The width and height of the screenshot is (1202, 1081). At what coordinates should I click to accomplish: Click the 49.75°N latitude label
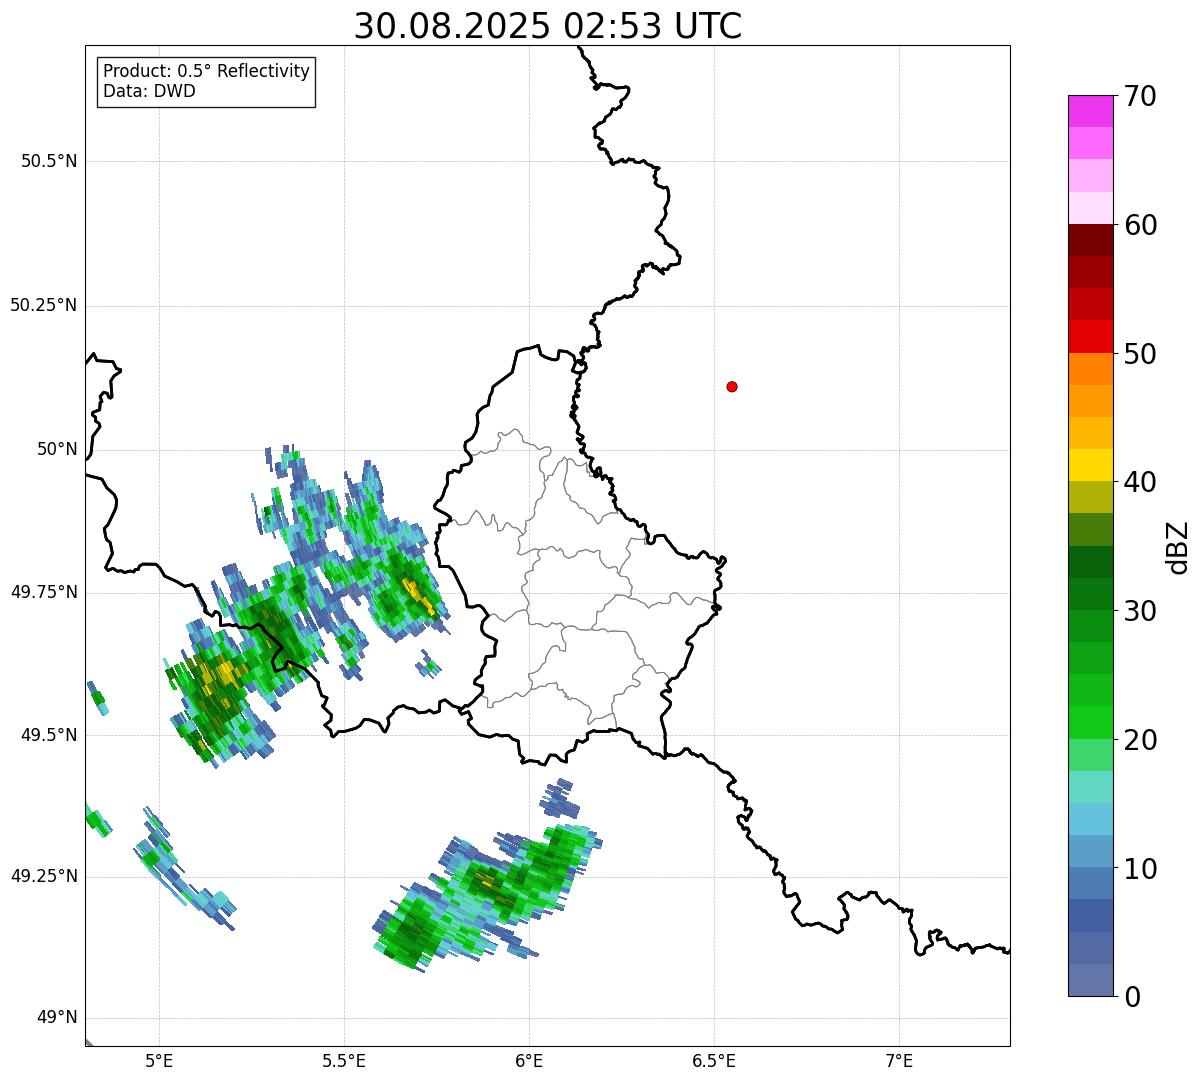pyautogui.click(x=44, y=592)
